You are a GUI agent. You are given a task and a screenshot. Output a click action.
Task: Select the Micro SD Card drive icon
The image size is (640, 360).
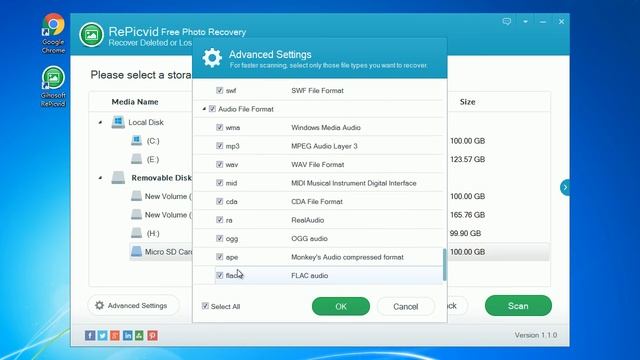coord(137,251)
